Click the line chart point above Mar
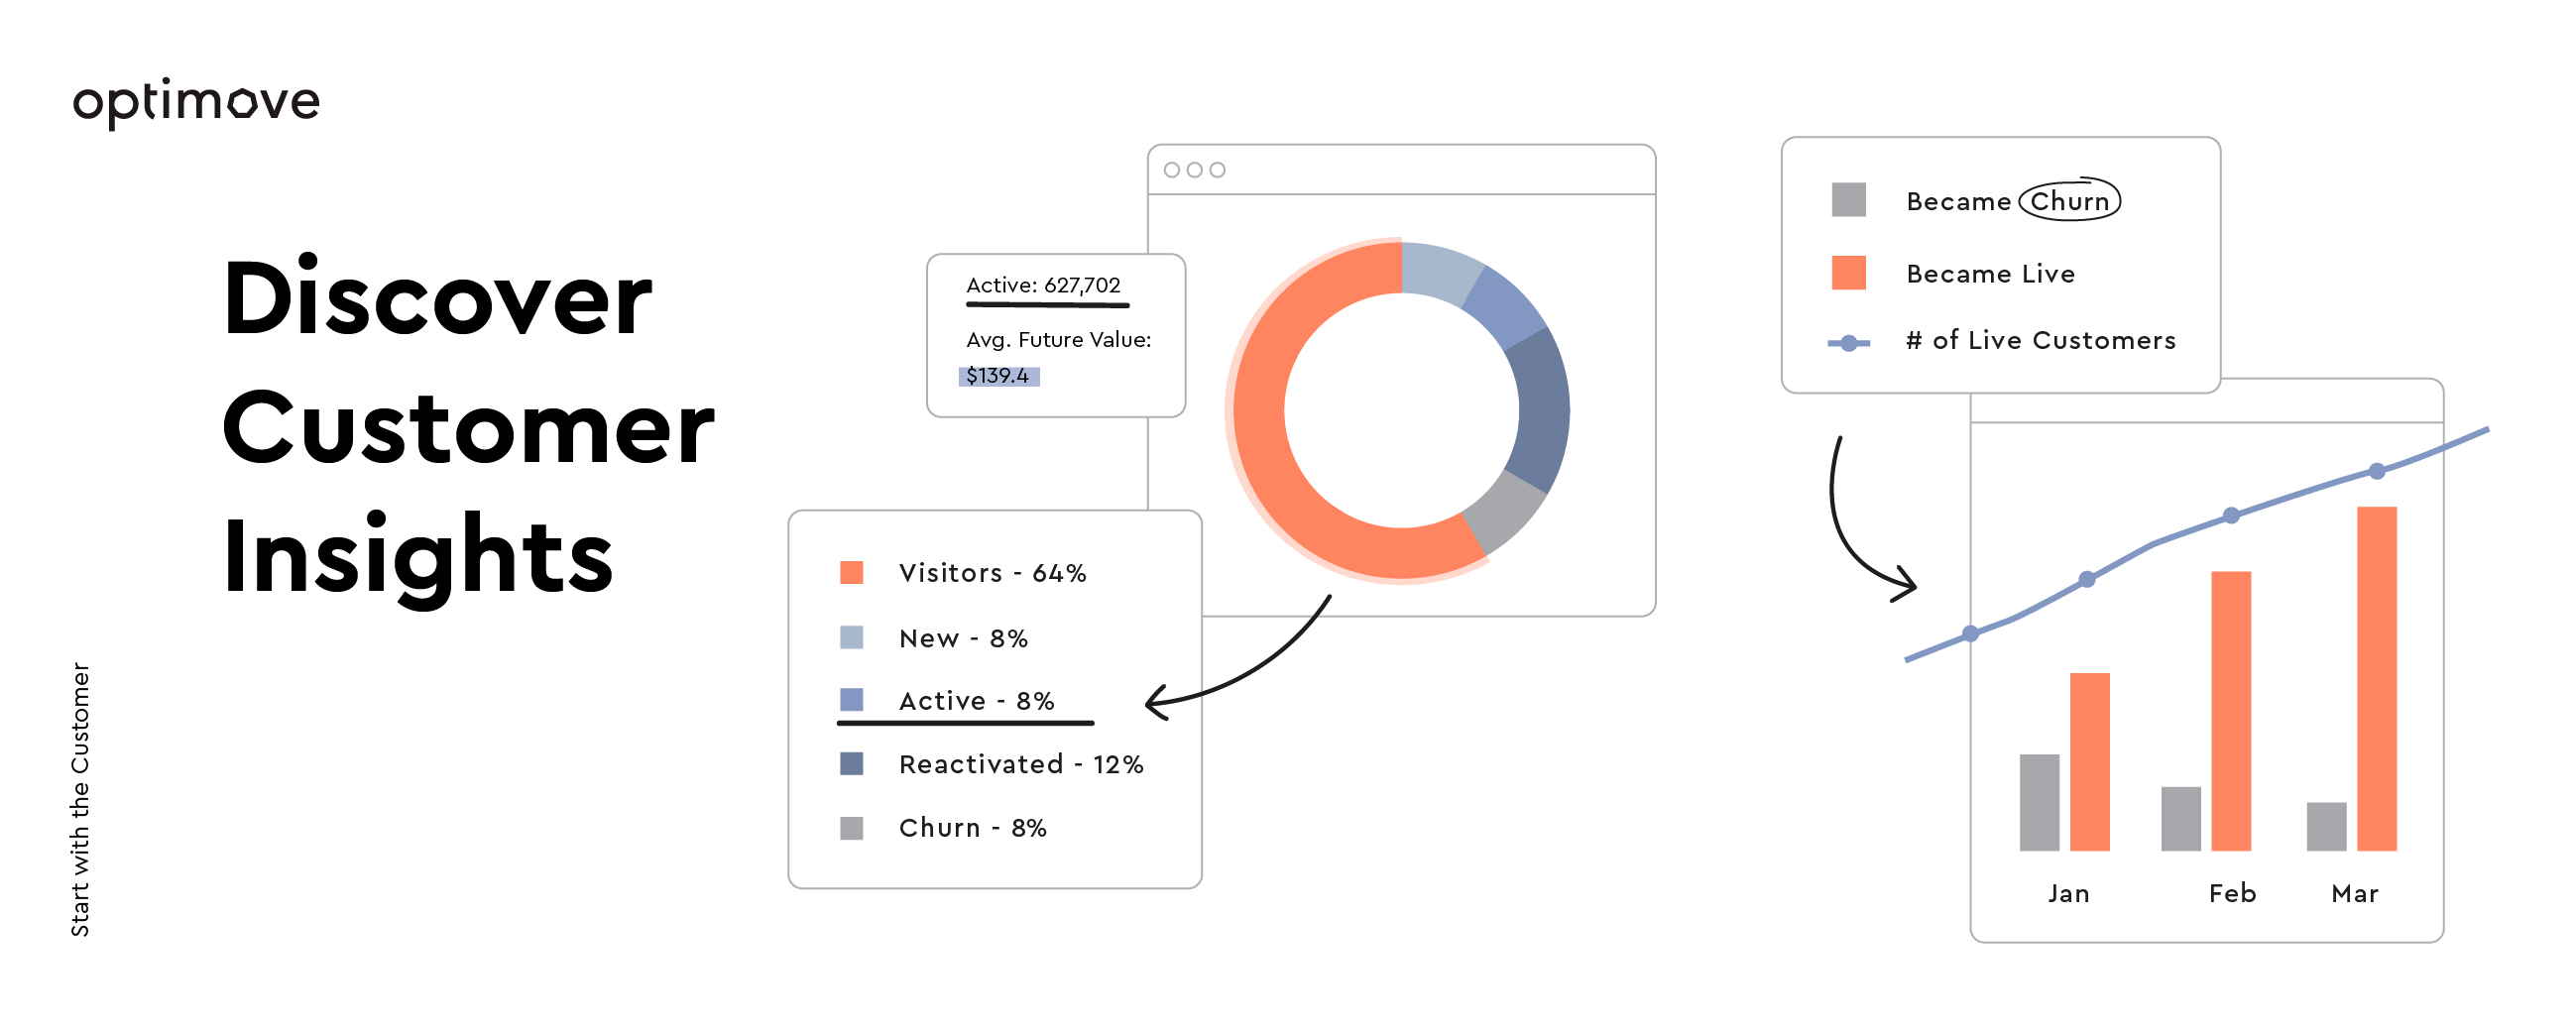 tap(2377, 471)
